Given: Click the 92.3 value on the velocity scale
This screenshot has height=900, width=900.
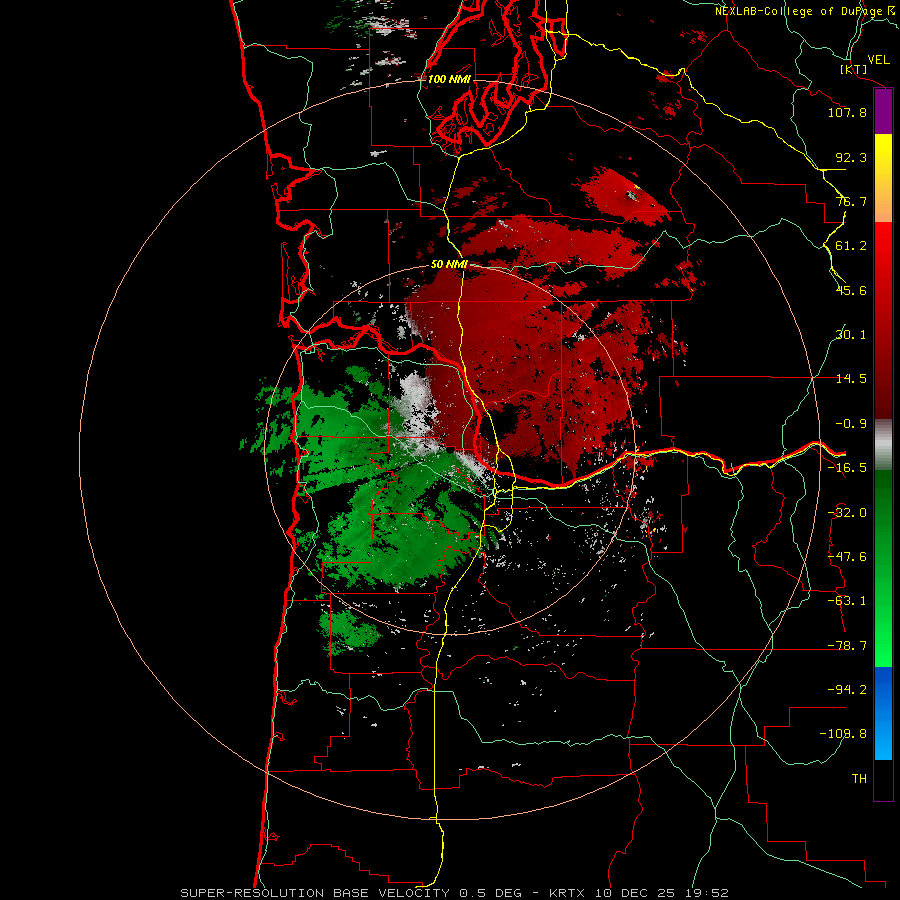Looking at the screenshot, I should click(851, 157).
